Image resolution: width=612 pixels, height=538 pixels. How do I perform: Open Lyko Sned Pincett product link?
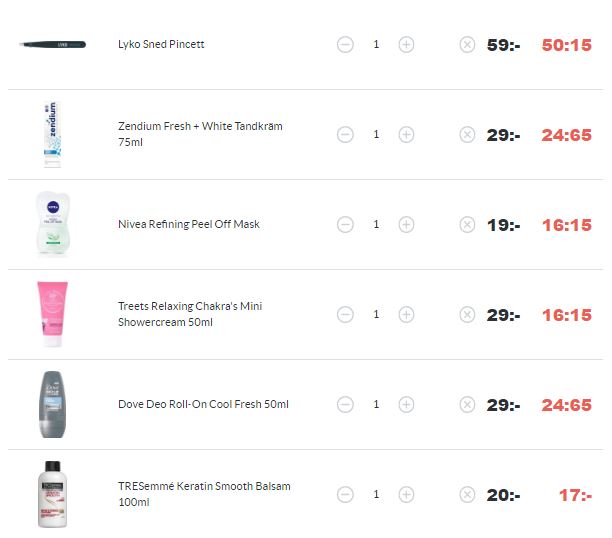tap(161, 44)
